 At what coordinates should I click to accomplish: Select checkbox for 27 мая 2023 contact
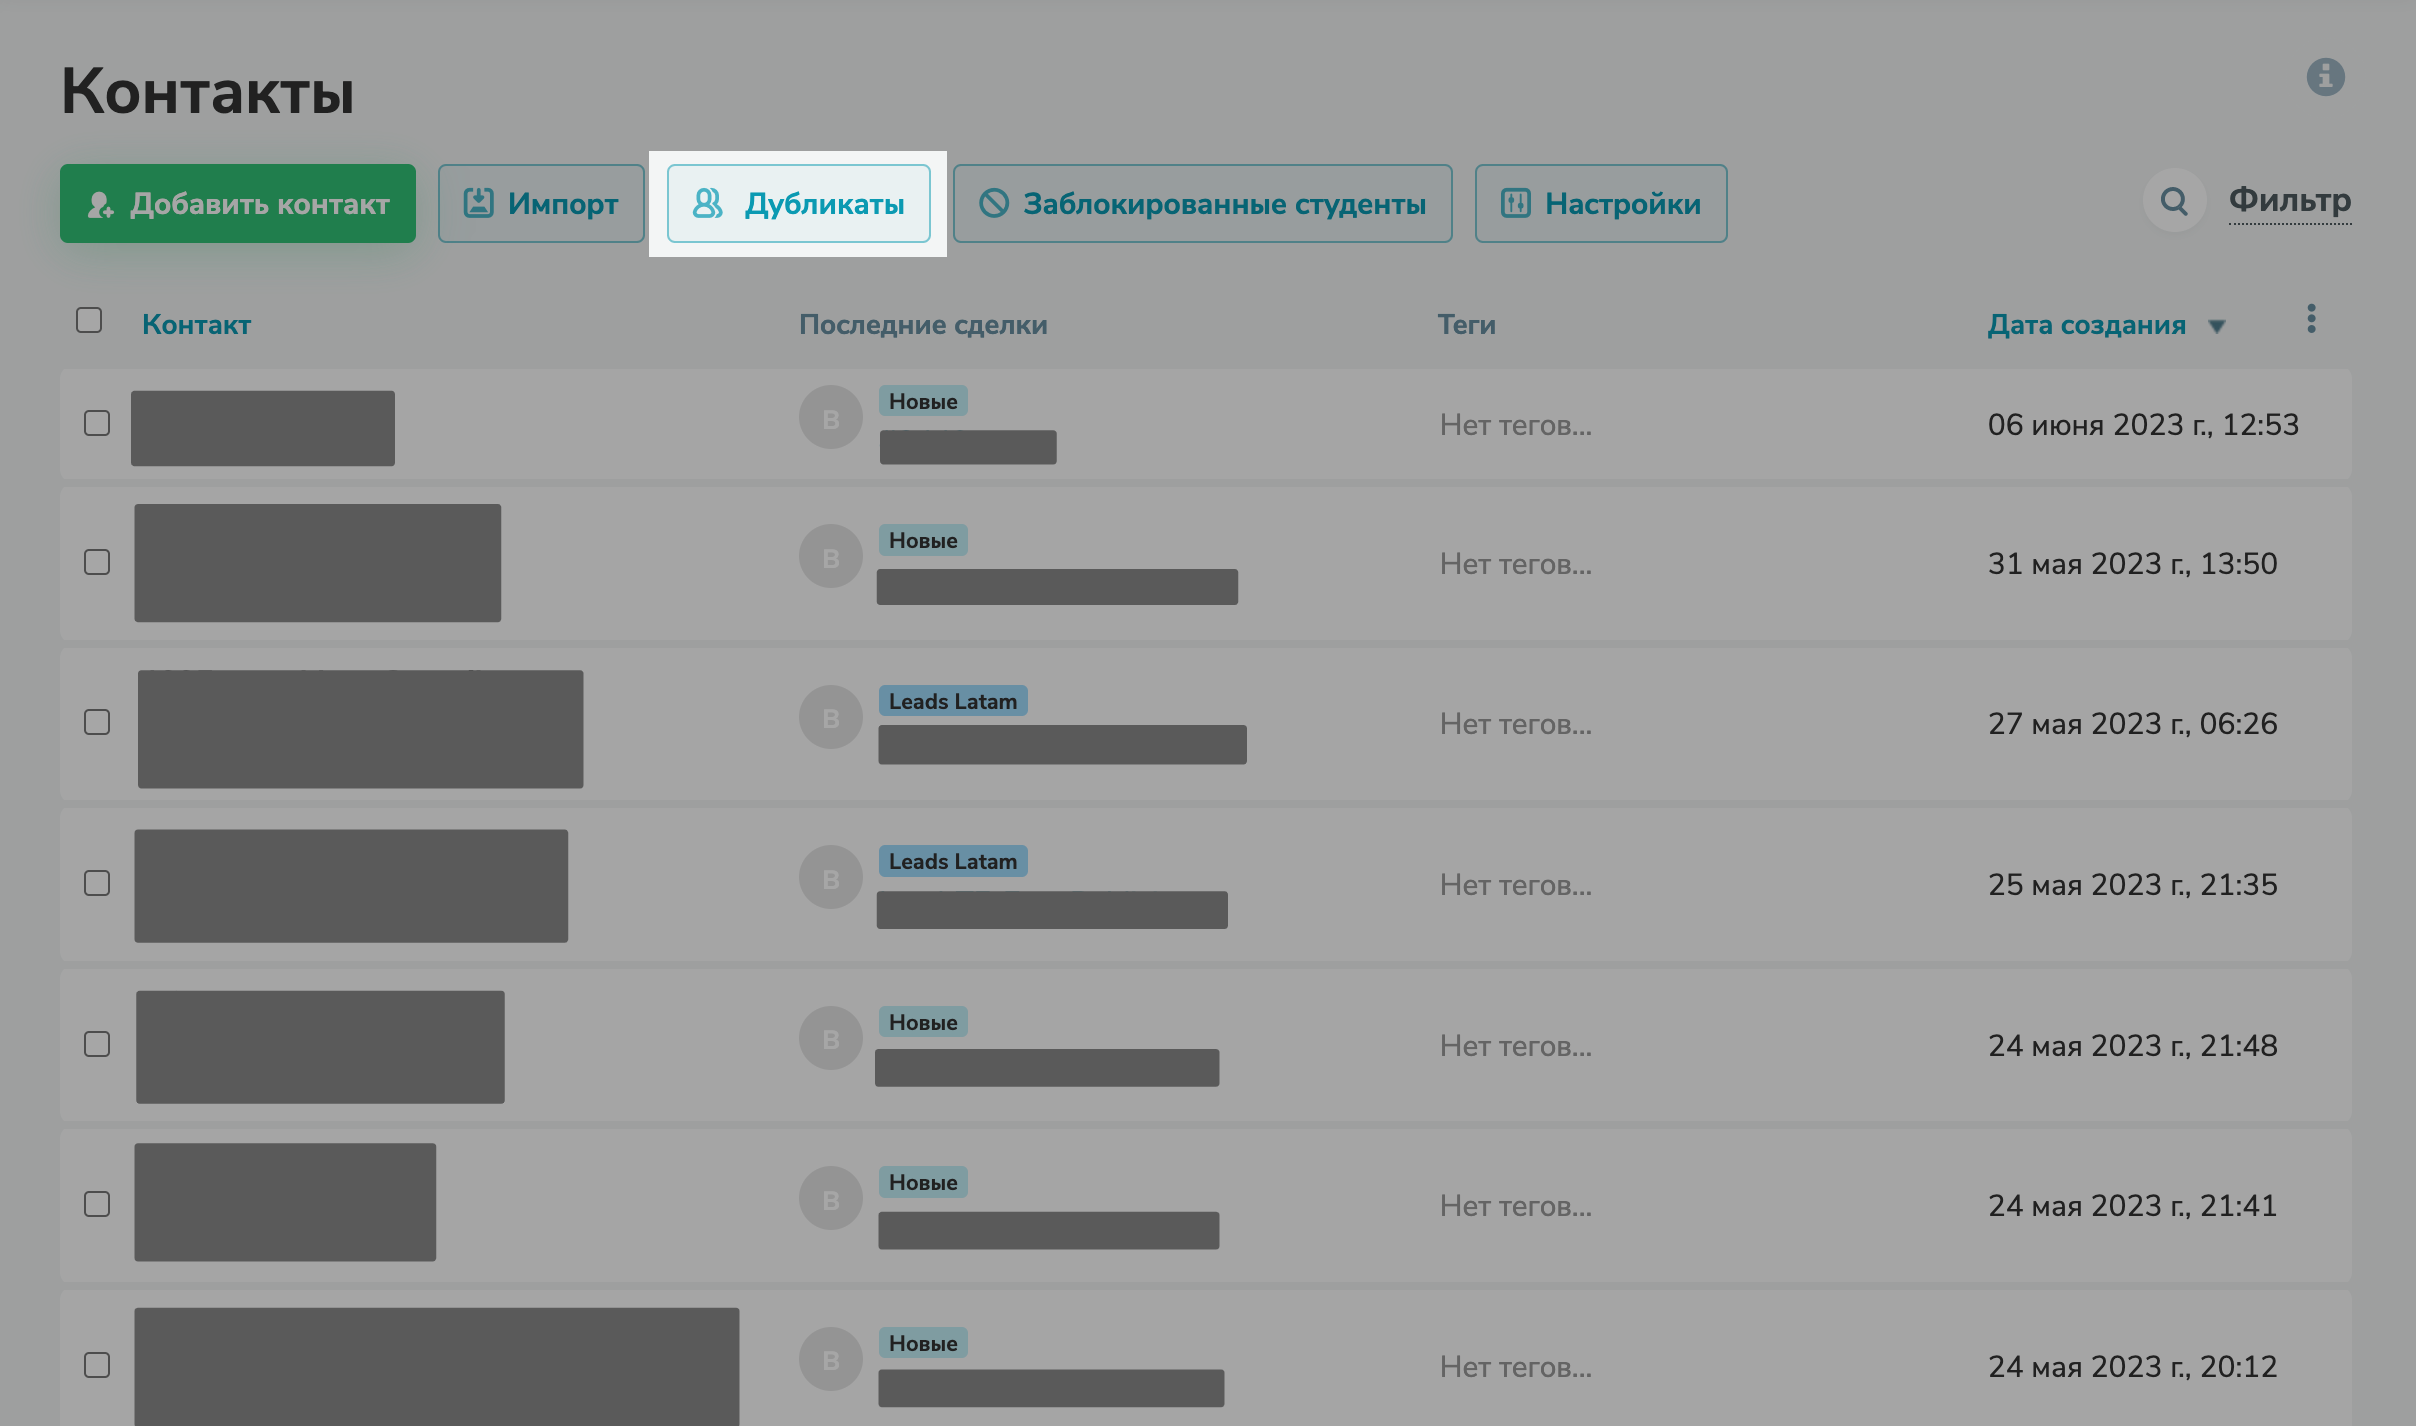point(97,722)
